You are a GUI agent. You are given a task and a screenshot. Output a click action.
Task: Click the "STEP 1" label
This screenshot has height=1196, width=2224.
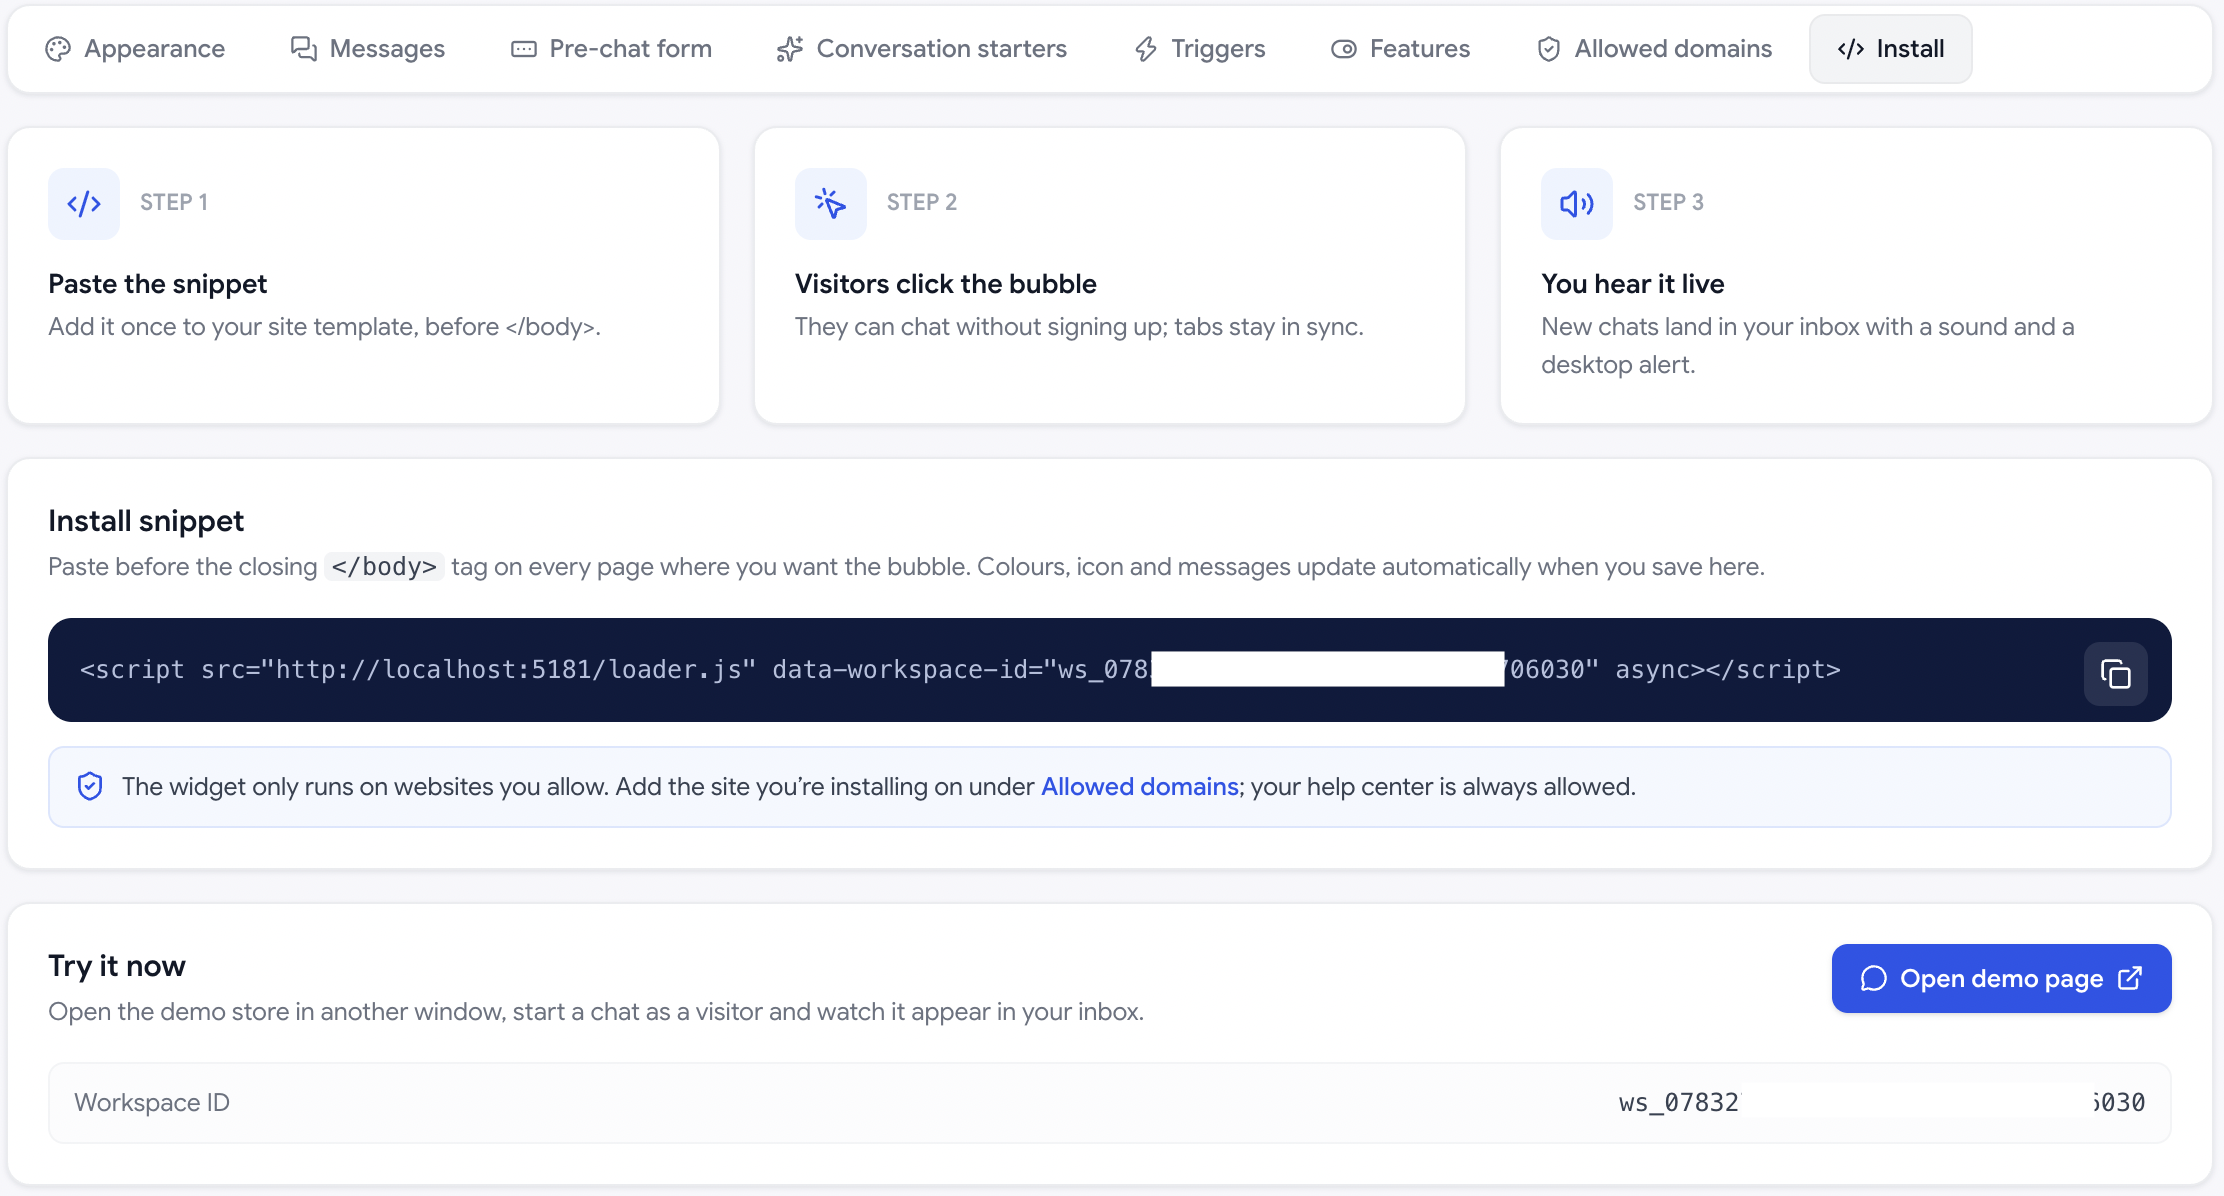pyautogui.click(x=174, y=202)
